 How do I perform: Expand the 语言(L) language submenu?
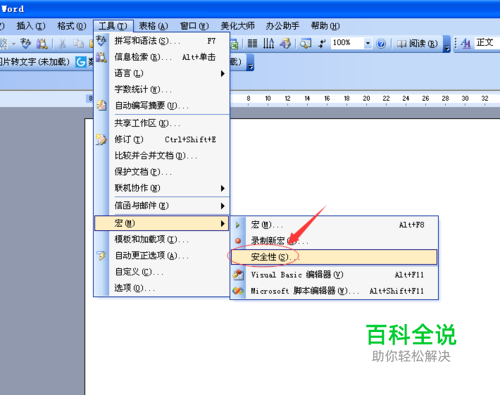click(x=162, y=73)
